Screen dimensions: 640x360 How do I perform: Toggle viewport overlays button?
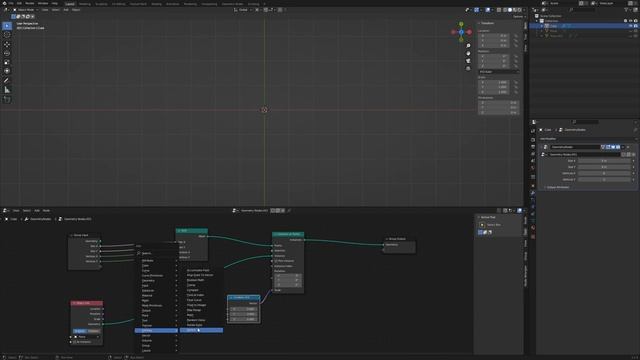tap(488, 10)
